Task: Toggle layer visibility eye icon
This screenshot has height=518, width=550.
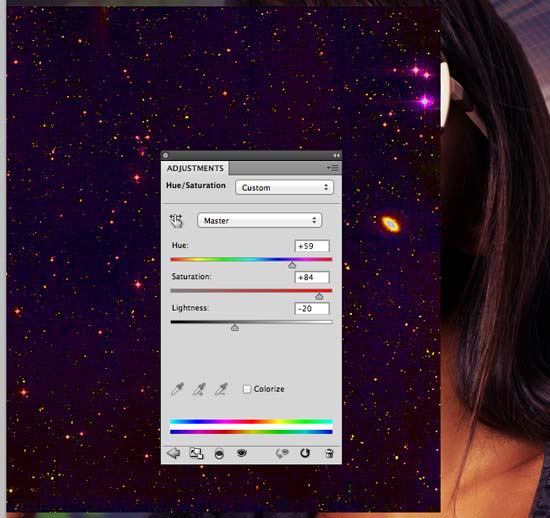Action: point(242,453)
